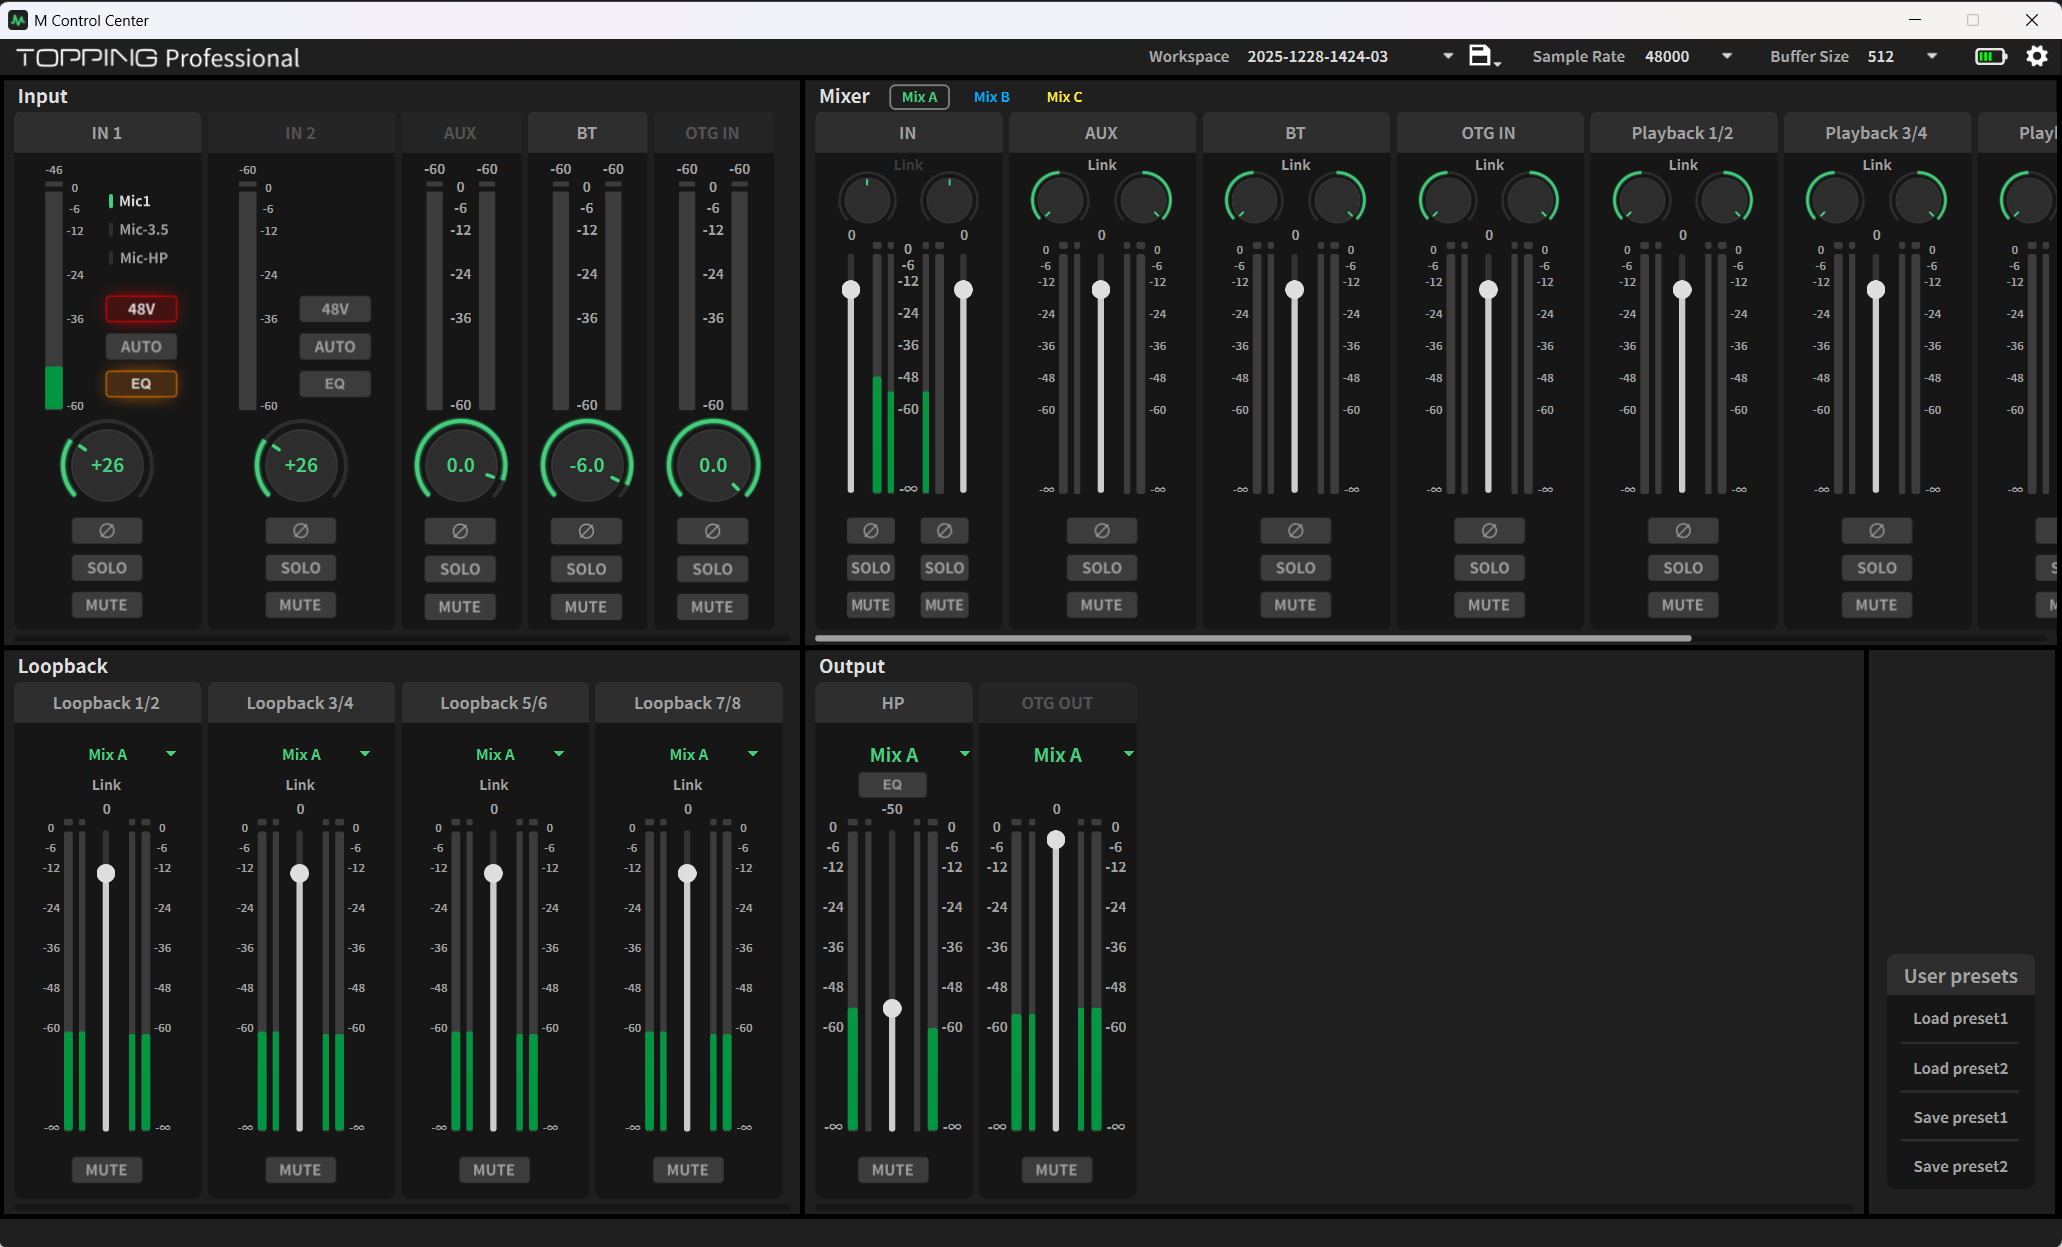Click the IN 1 gain knob
Viewport: 2062px width, 1247px height.
[107, 465]
